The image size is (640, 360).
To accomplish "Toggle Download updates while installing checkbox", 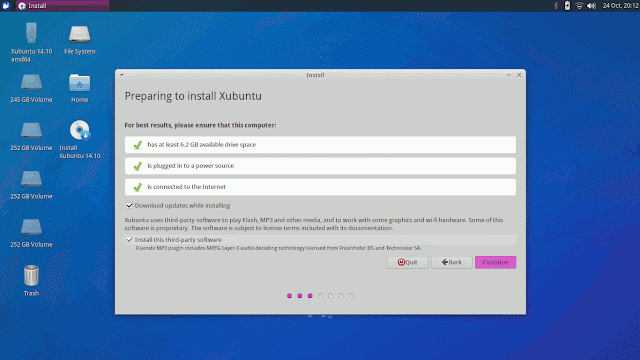I will 129,205.
